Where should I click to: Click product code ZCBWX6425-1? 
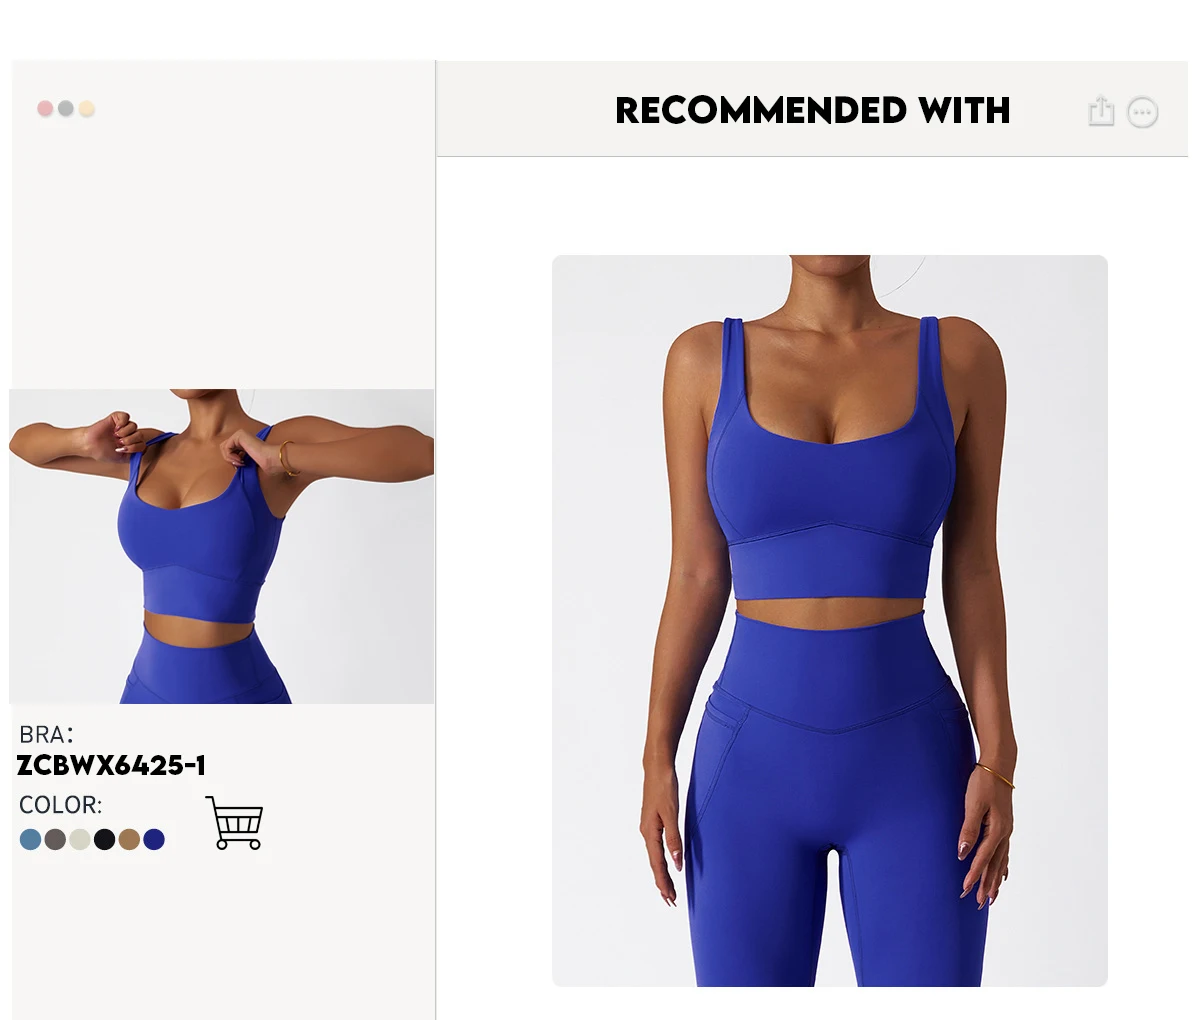(112, 766)
